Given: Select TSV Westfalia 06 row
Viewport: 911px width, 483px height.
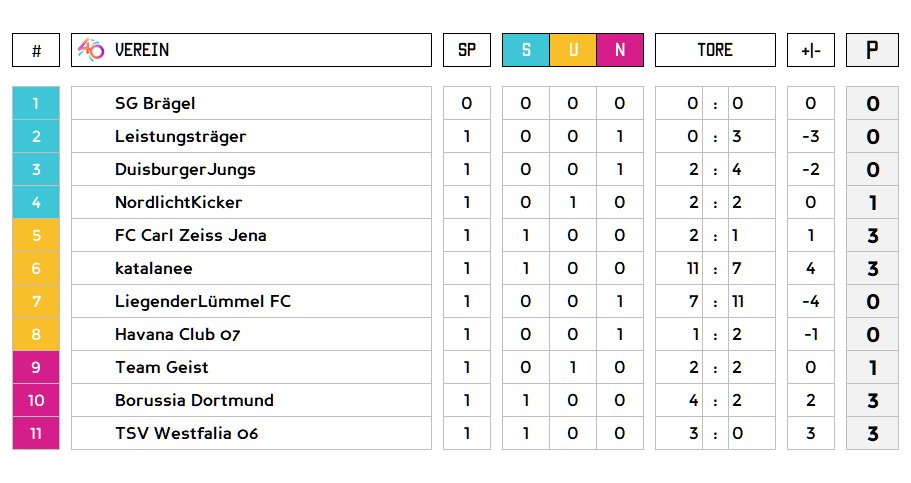Looking at the screenshot, I should 186,433.
